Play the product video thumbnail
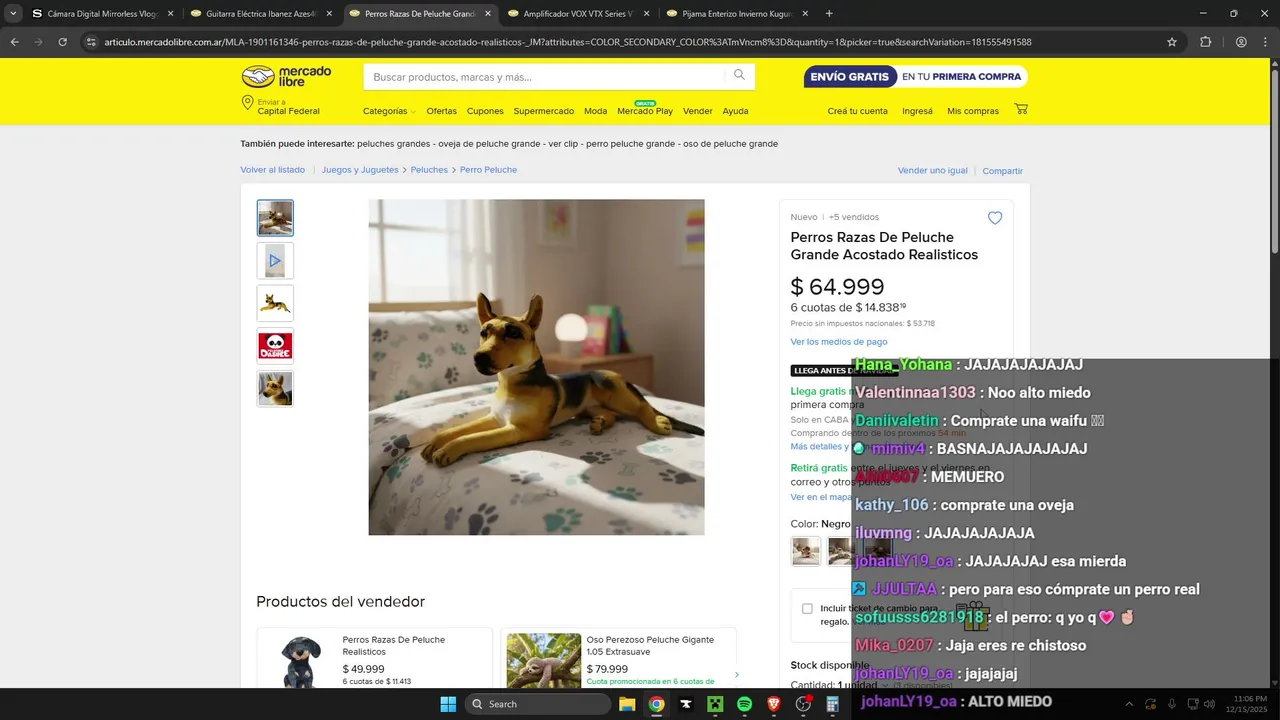1280x720 pixels. click(x=275, y=261)
